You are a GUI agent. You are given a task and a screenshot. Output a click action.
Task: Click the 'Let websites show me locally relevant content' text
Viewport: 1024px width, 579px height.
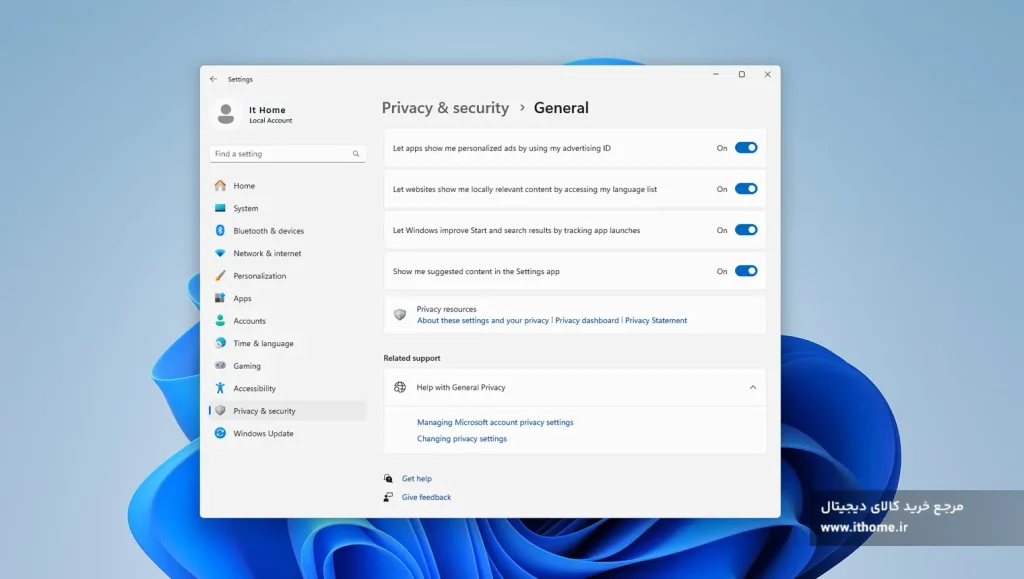pos(524,189)
